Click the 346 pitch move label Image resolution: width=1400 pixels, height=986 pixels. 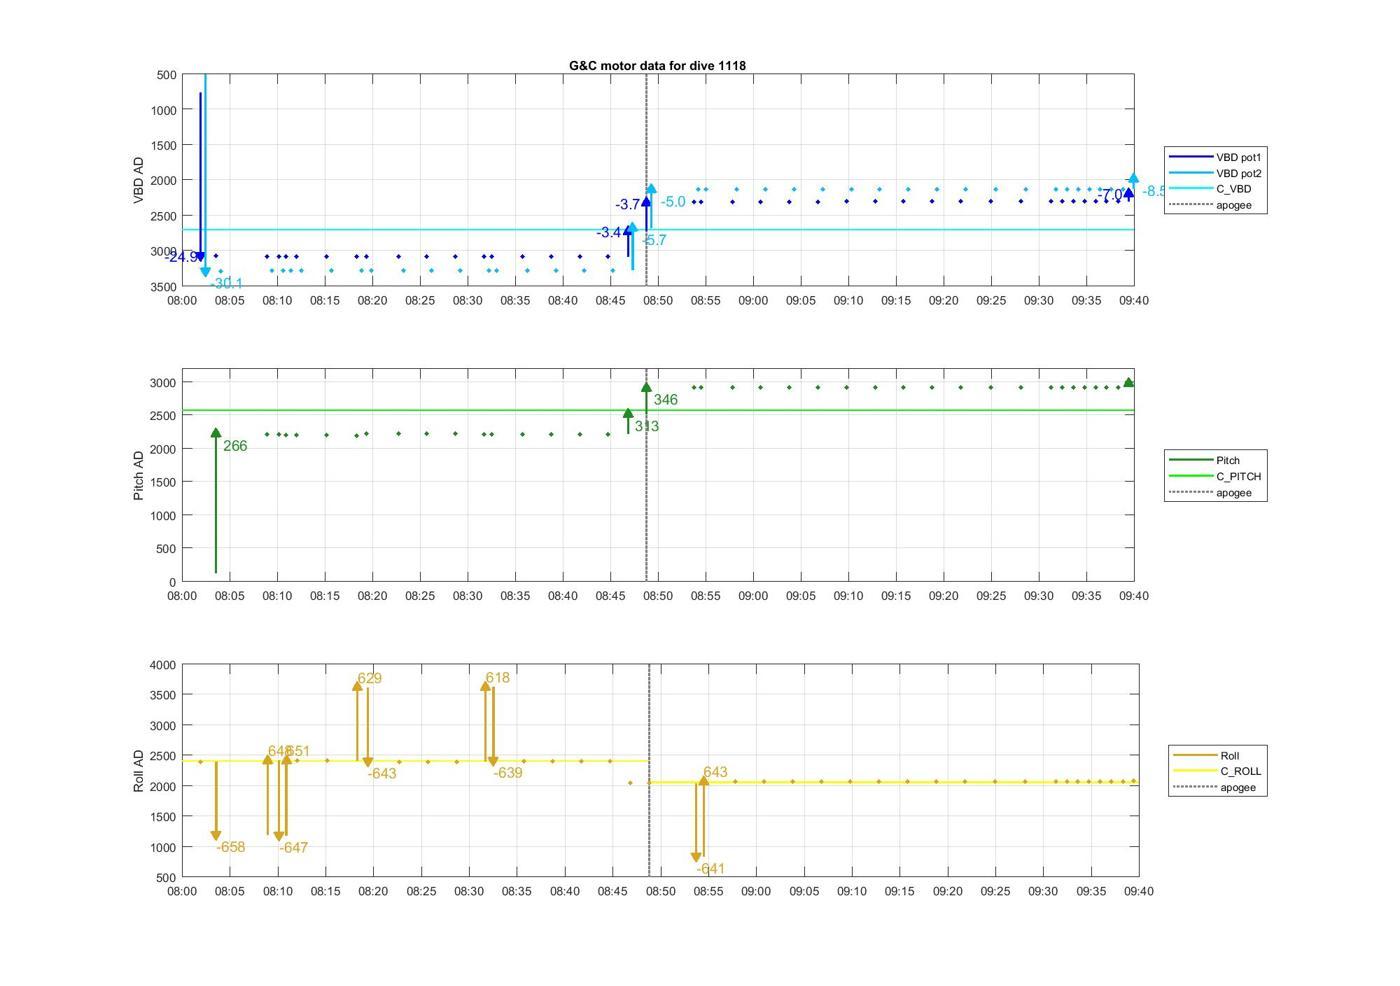click(665, 400)
